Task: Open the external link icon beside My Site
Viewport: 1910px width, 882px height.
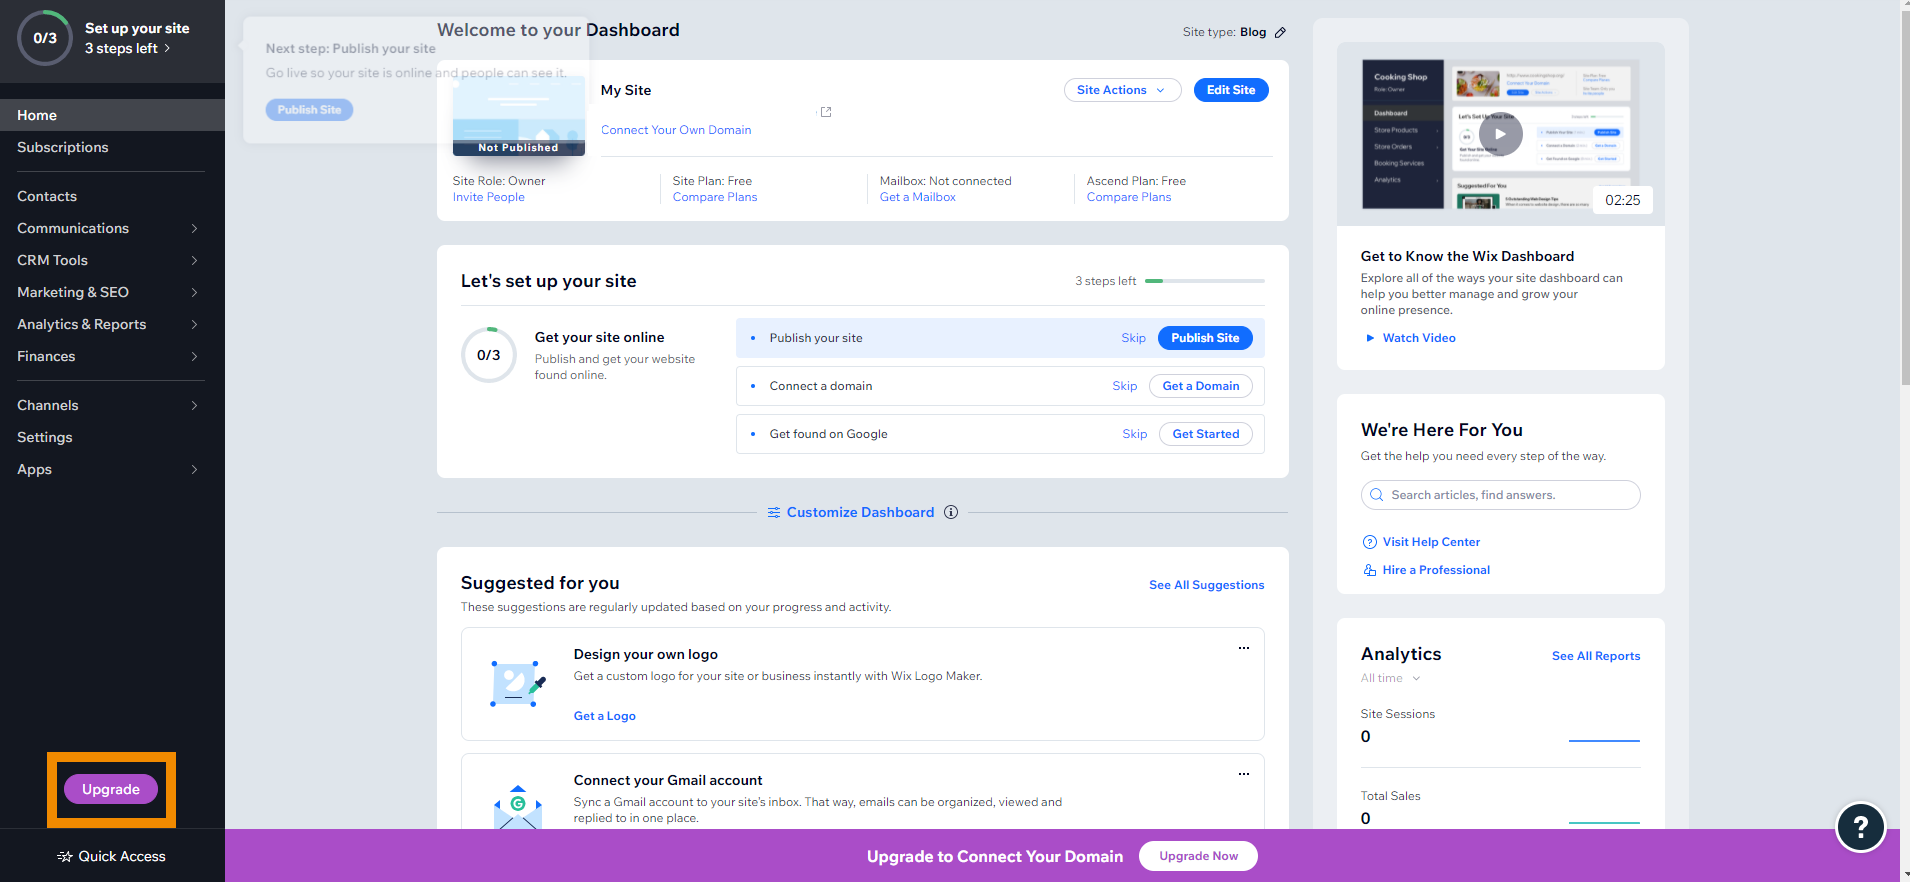Action: (826, 112)
